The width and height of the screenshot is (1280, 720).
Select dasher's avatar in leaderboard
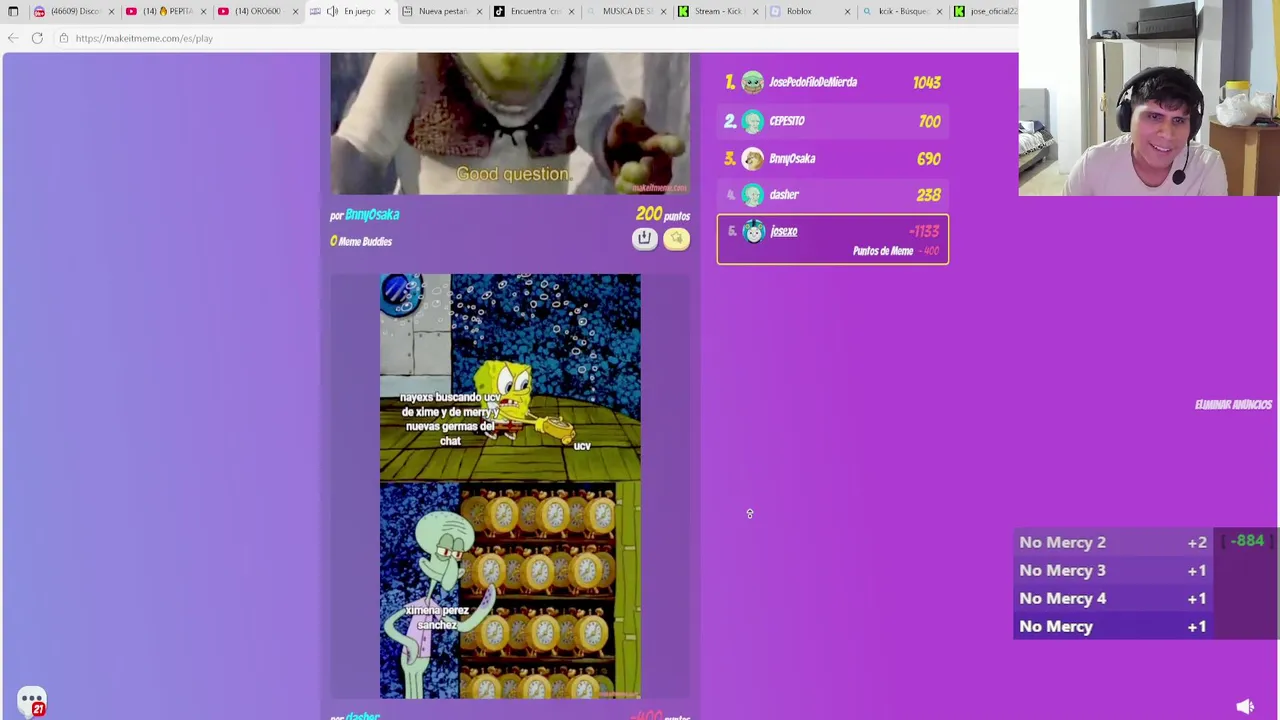tap(753, 195)
